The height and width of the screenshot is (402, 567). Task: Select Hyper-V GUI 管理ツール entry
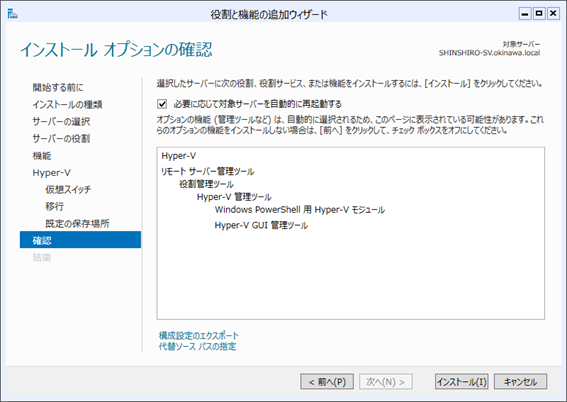pos(261,226)
